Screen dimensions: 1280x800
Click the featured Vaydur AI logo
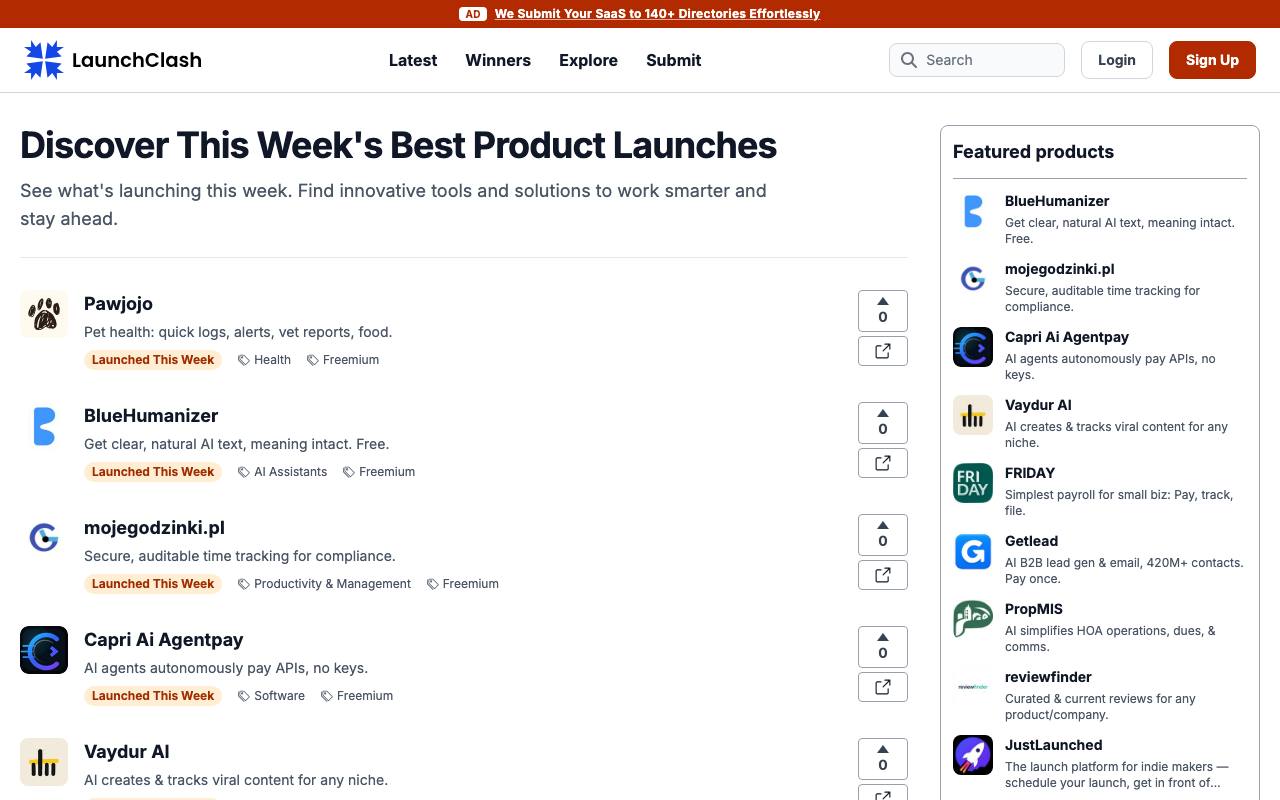[x=973, y=415]
